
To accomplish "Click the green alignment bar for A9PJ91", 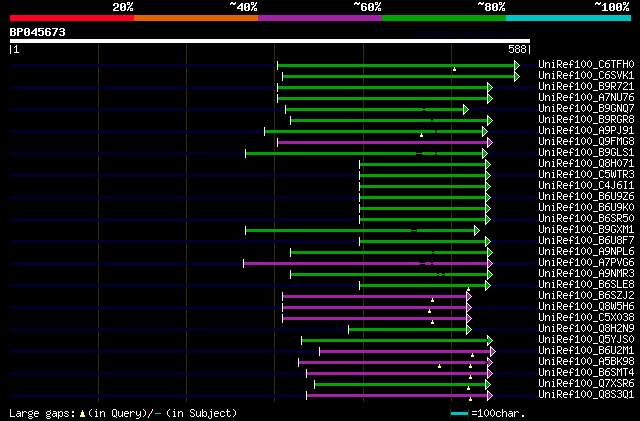I will (376, 131).
